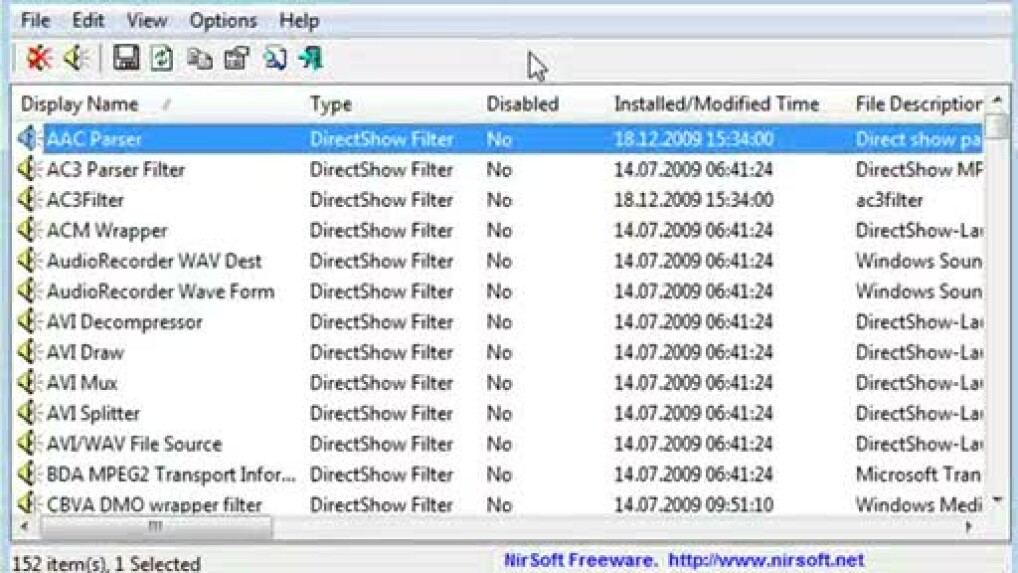1018x573 pixels.
Task: Click the red Disable Selected Items icon
Action: 38,59
